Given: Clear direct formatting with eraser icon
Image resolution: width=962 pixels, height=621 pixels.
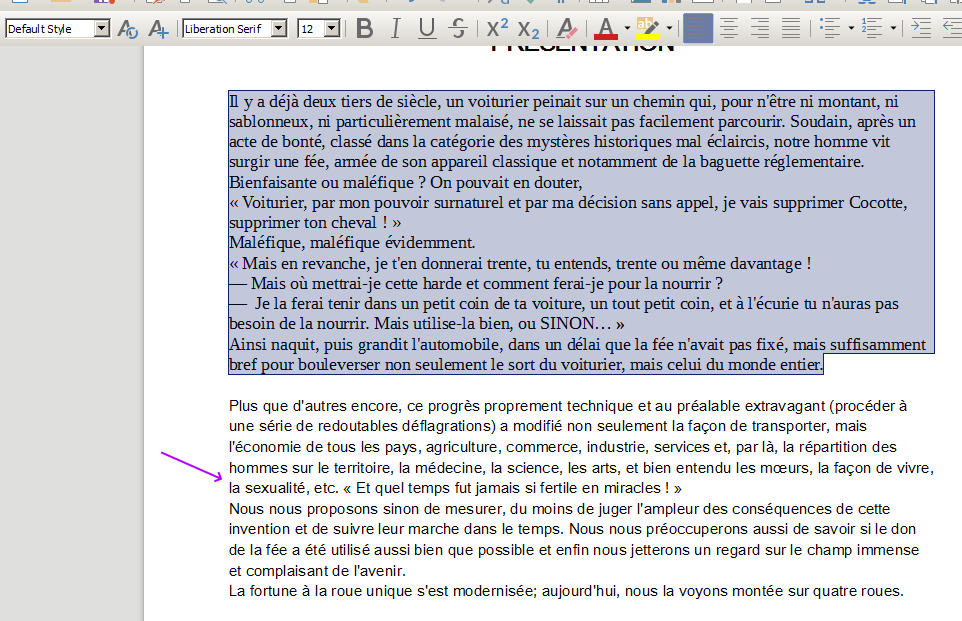Looking at the screenshot, I should [x=566, y=29].
